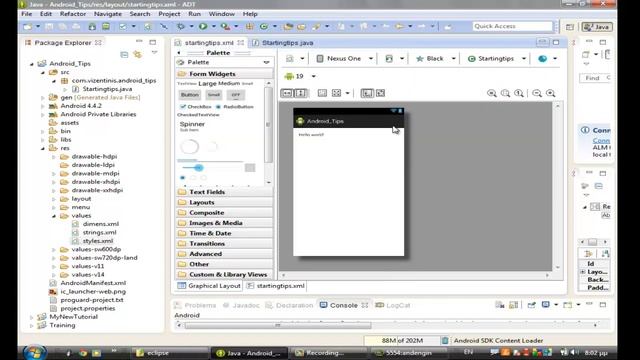Image resolution: width=640 pixels, height=360 pixels.
Task: Open the Navigate menu
Action: (x=108, y=14)
